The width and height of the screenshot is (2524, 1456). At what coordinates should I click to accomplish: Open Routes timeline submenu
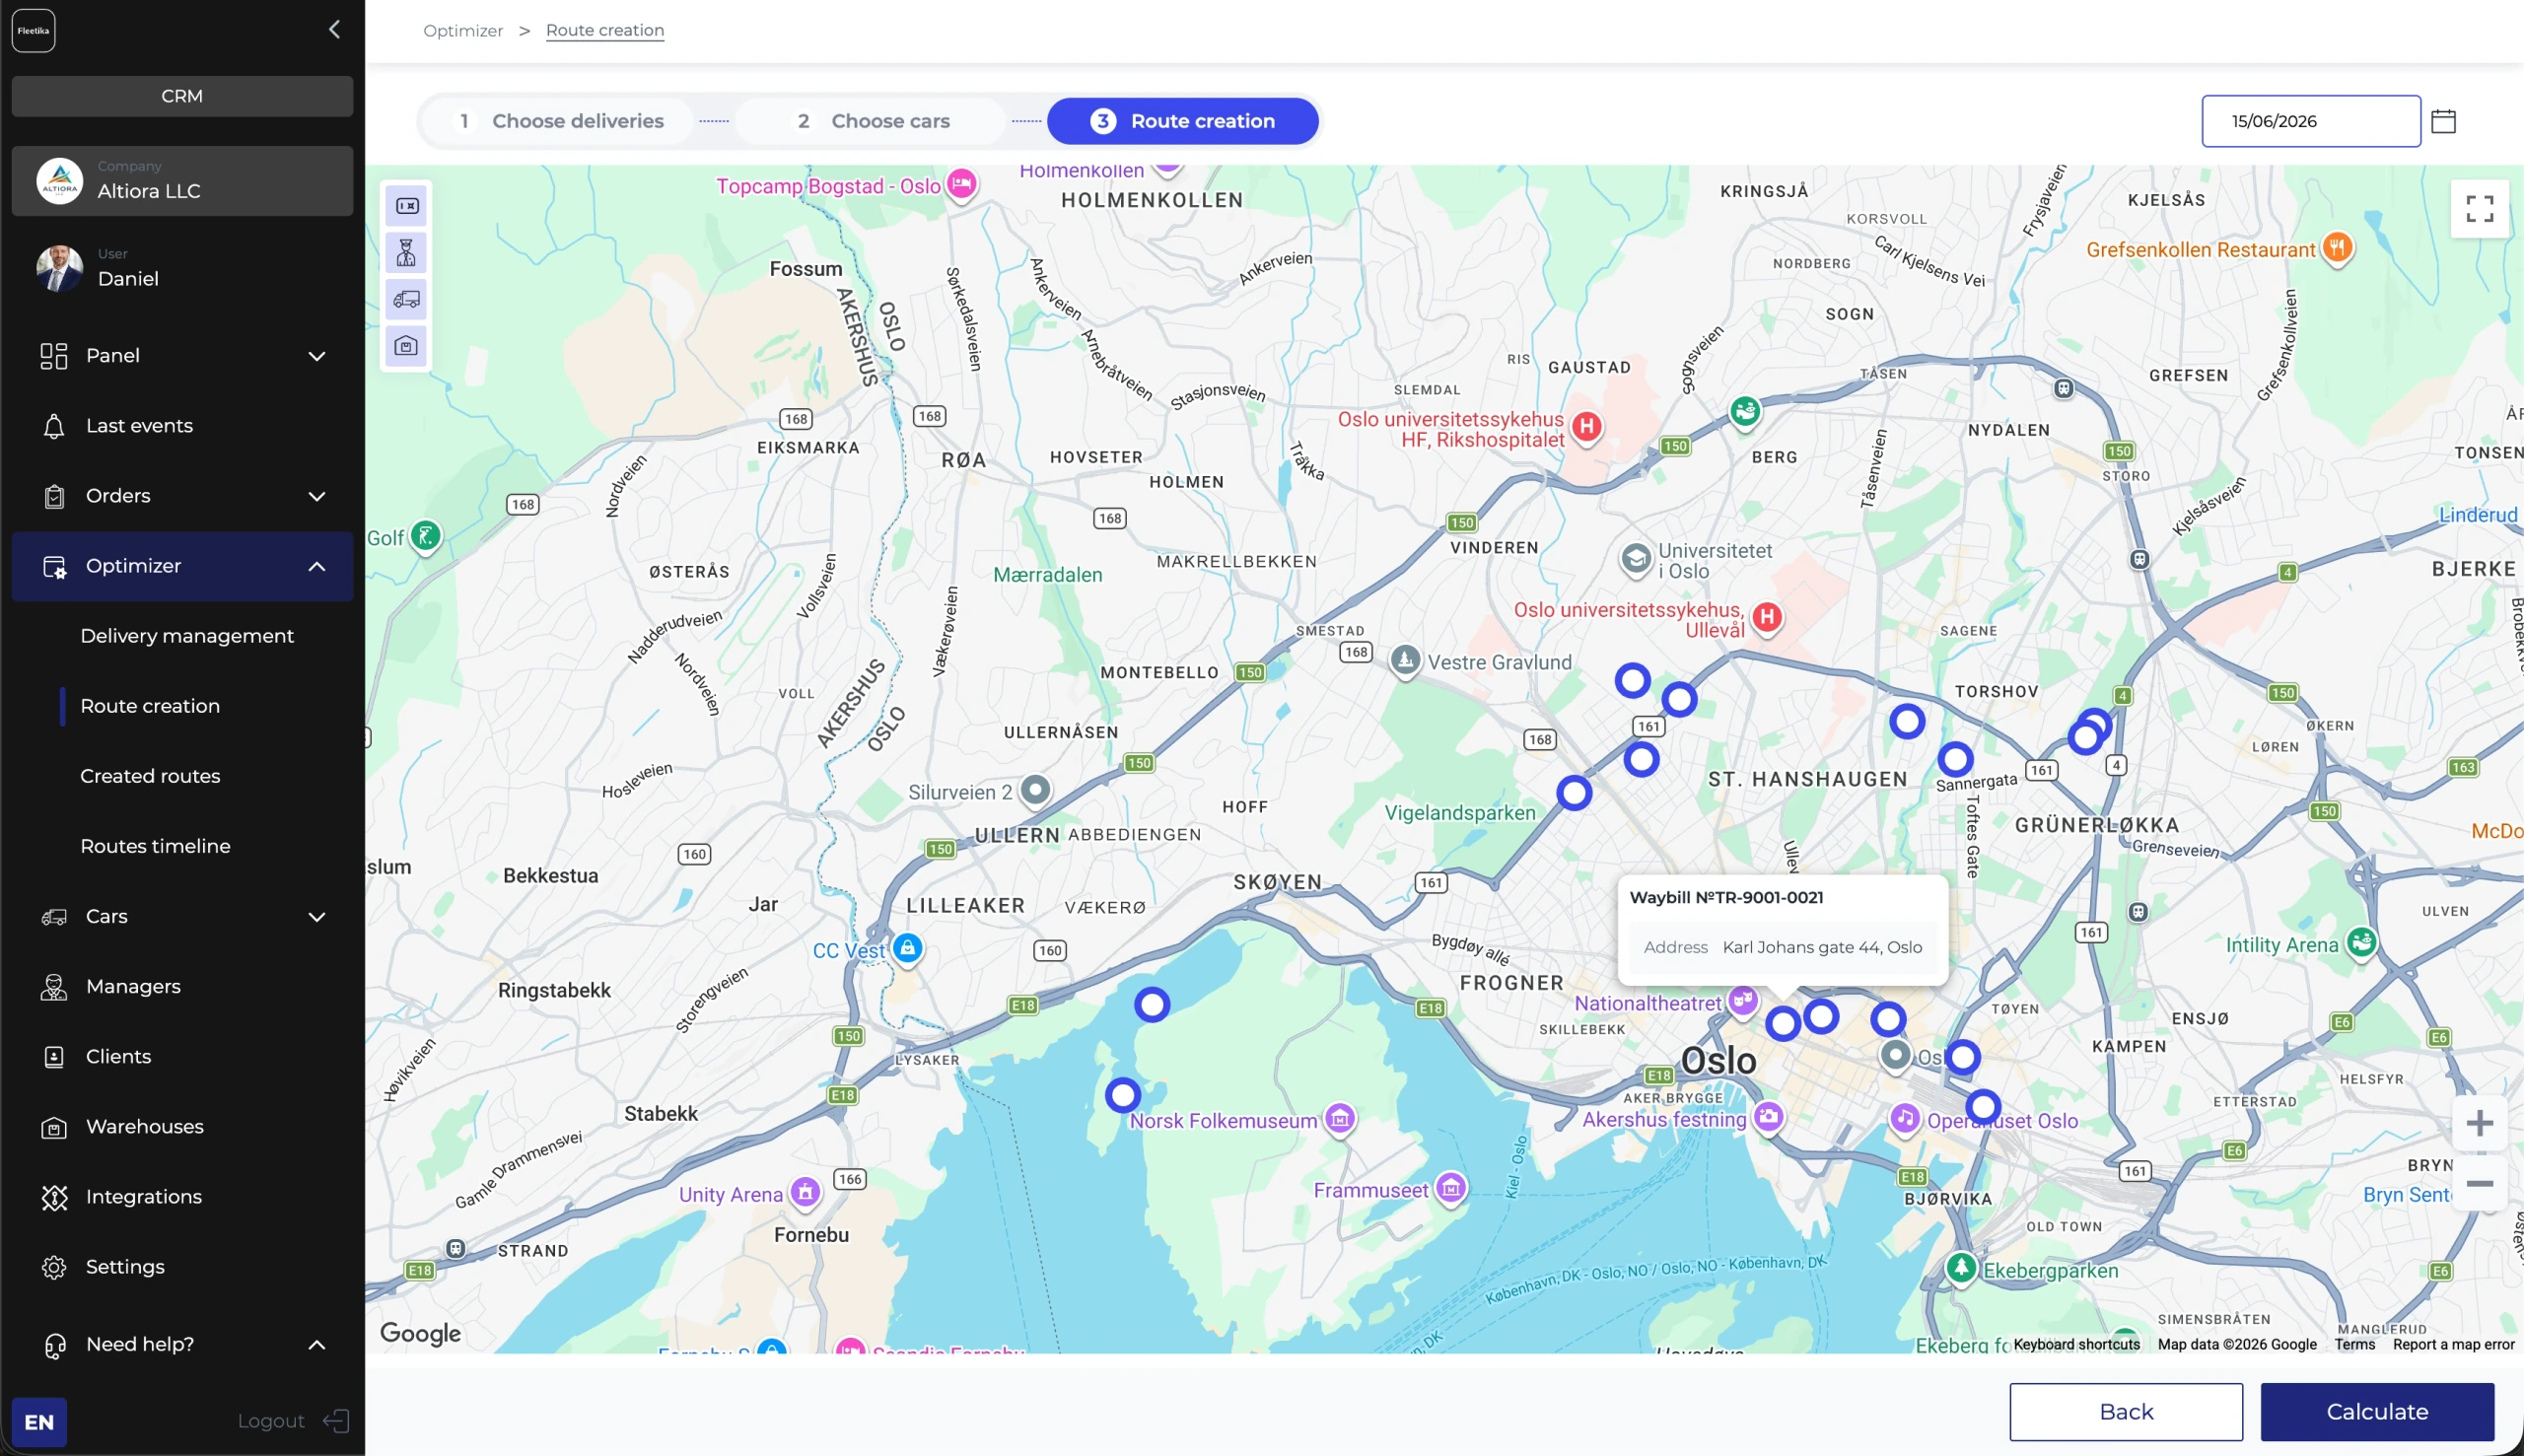[155, 846]
